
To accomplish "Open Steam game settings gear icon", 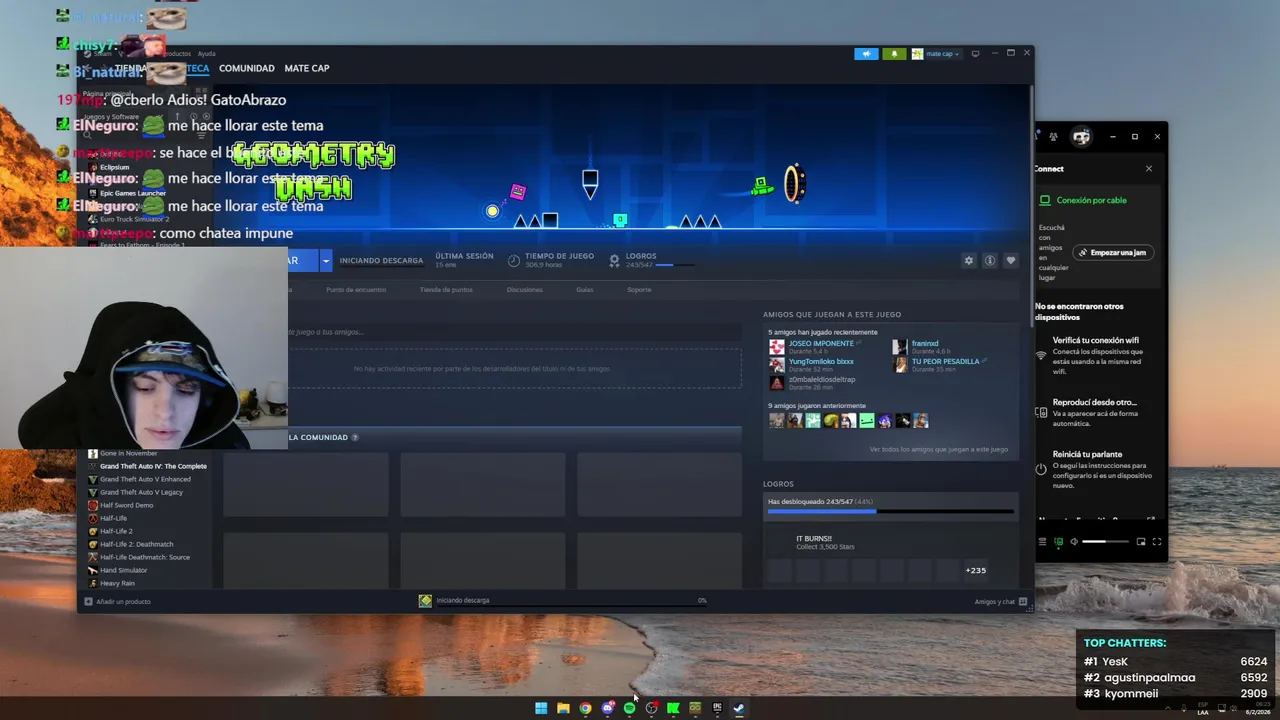I will (x=968, y=260).
